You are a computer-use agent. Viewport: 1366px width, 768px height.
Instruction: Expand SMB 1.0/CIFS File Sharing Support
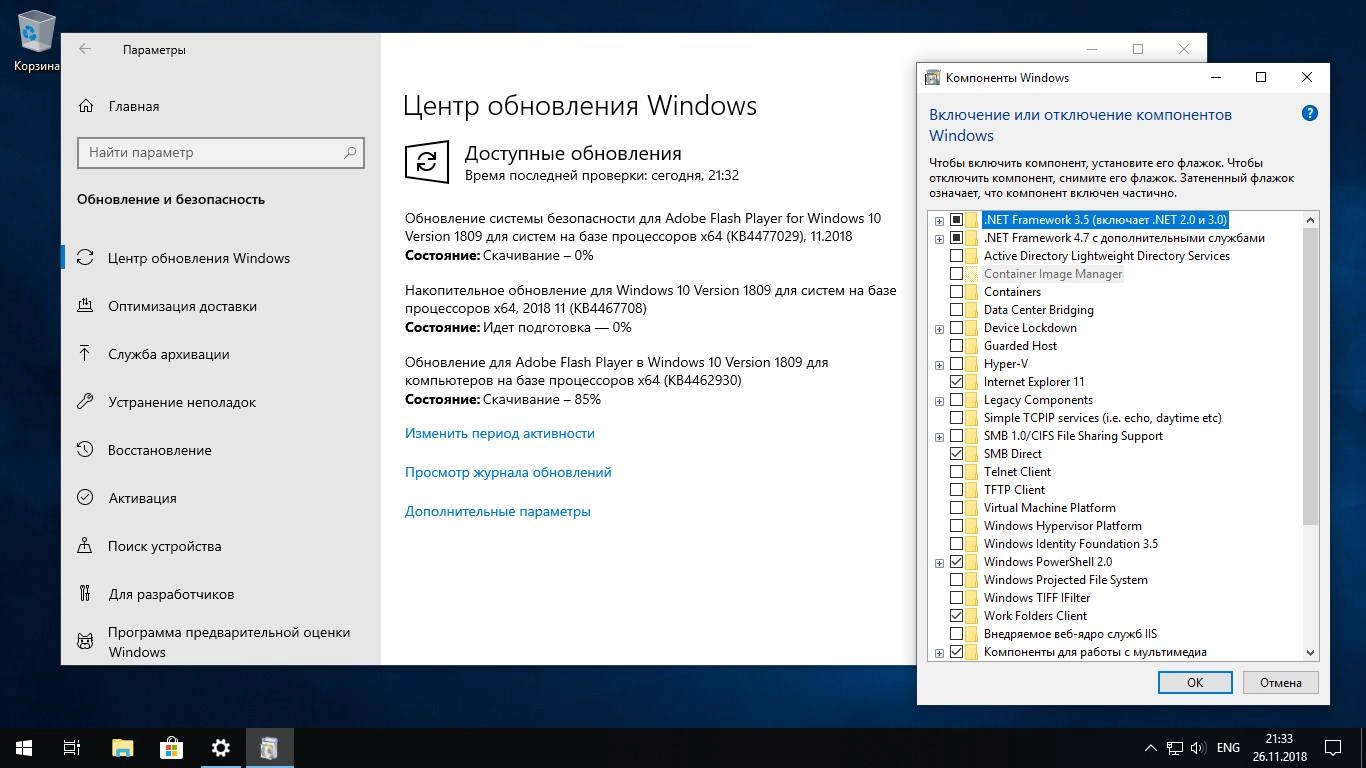(939, 436)
